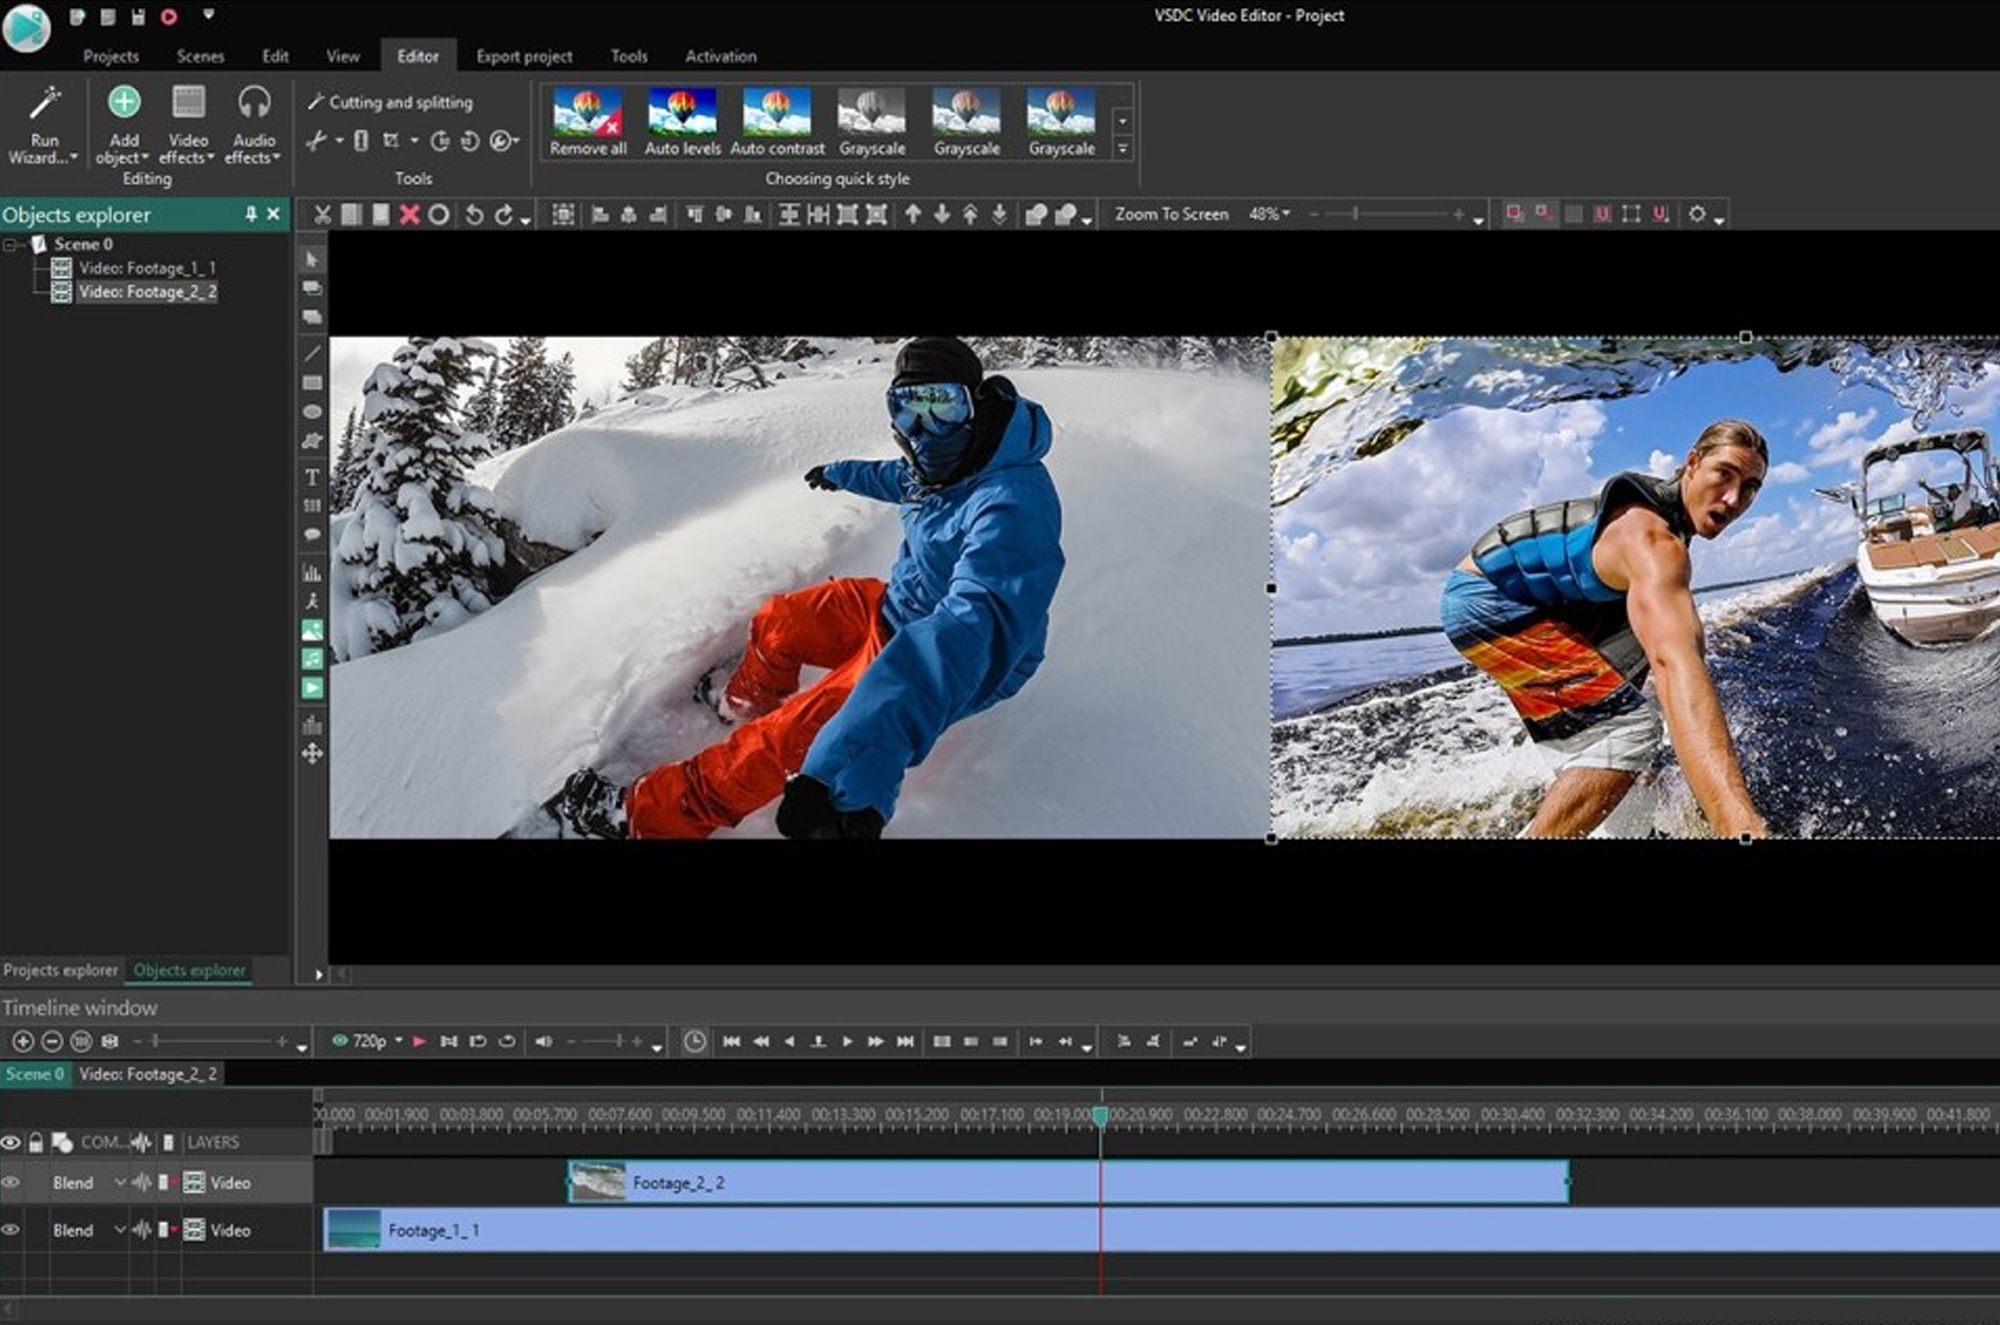Toggle the lock icon in layers header
The image size is (2000, 1325).
(x=36, y=1142)
